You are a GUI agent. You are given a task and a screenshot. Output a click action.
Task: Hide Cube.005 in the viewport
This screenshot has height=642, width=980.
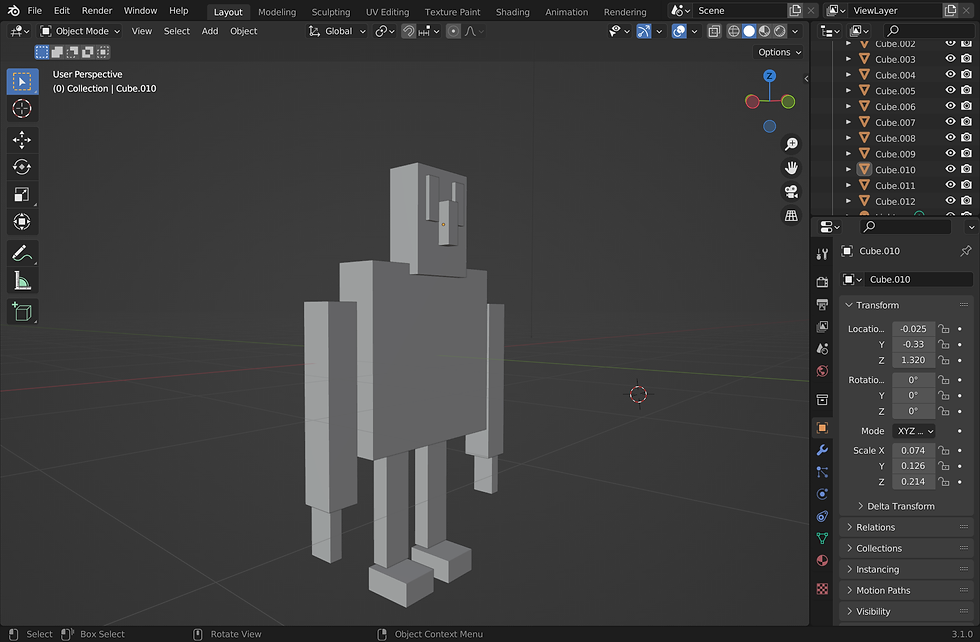point(950,91)
